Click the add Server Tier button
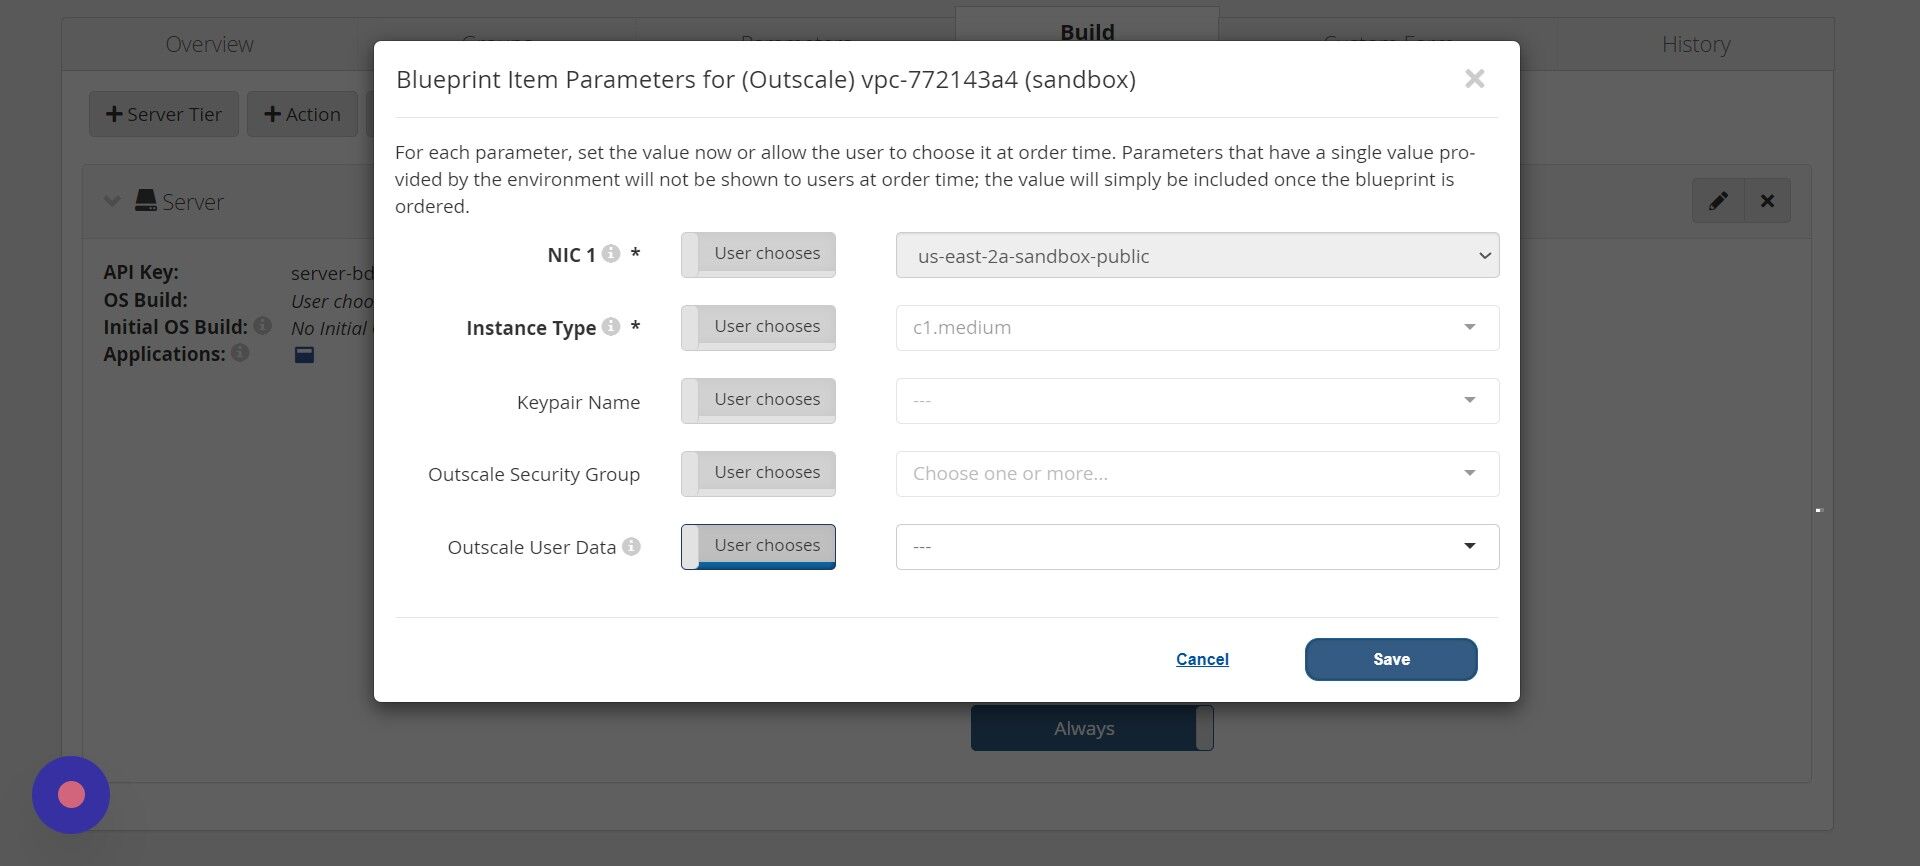The height and width of the screenshot is (866, 1920). tap(164, 114)
